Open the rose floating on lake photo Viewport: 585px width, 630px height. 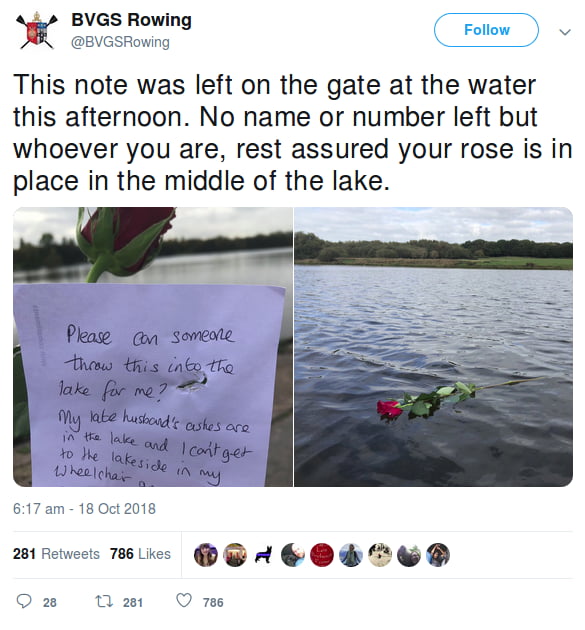(x=434, y=347)
